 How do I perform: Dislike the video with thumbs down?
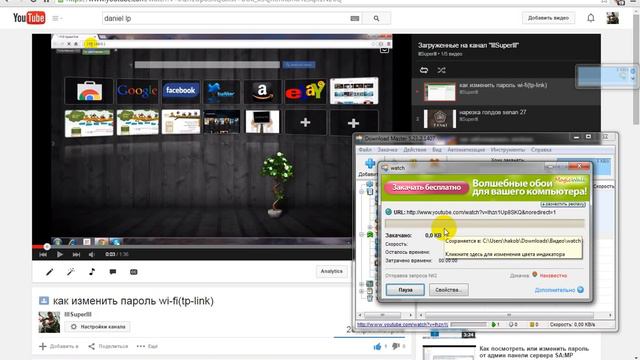coord(396,346)
